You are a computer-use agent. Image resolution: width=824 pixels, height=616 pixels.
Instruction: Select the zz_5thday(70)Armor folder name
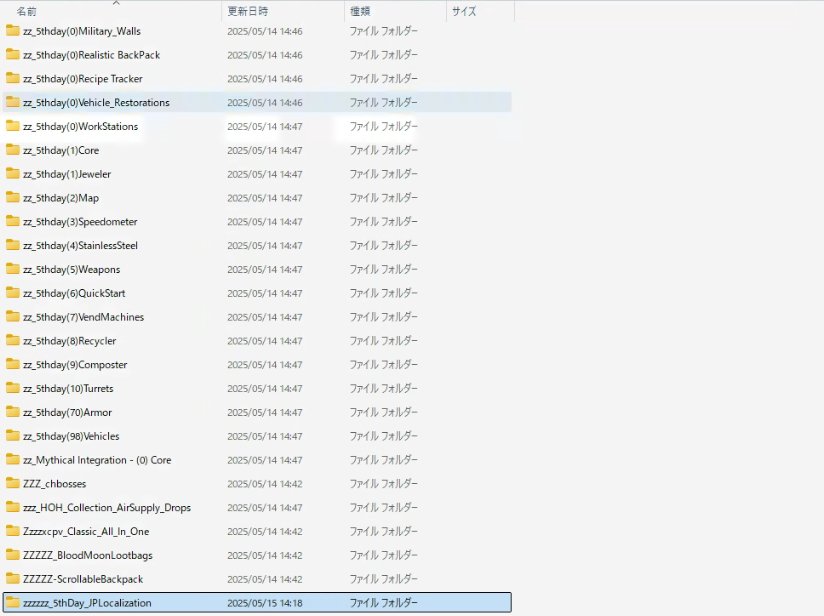point(67,412)
